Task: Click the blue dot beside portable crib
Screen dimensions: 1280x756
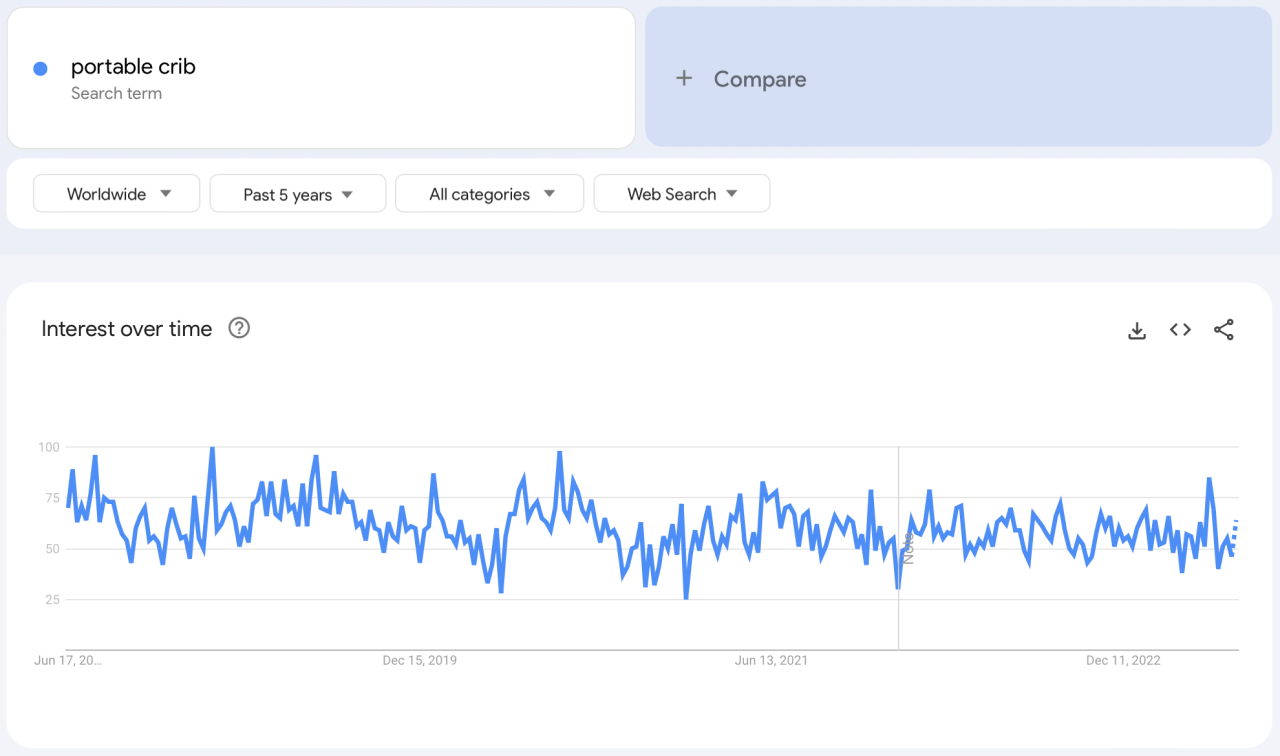Action: pos(40,68)
